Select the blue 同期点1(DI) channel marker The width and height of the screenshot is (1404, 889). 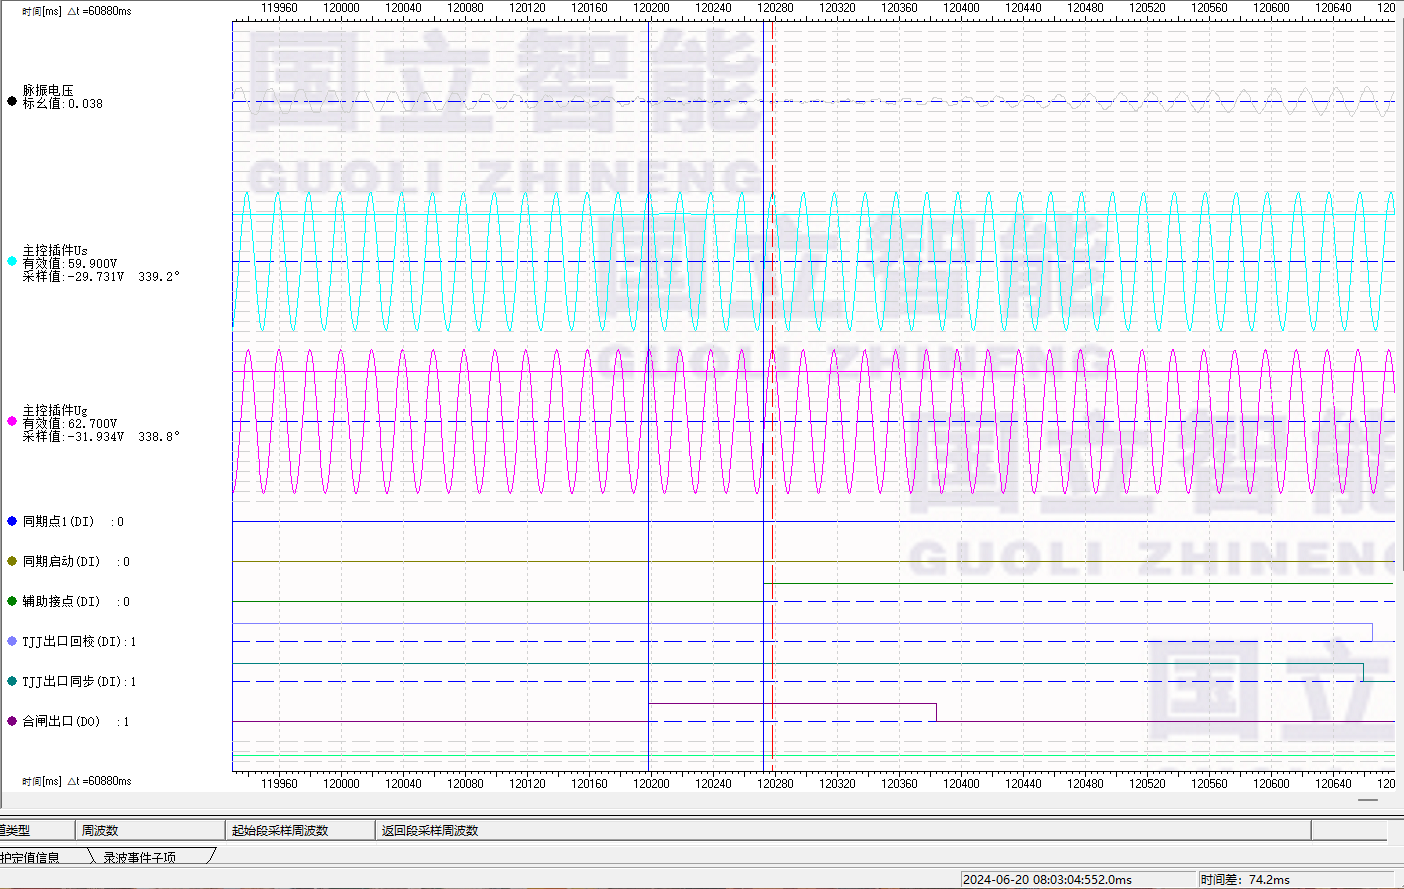[x=12, y=521]
